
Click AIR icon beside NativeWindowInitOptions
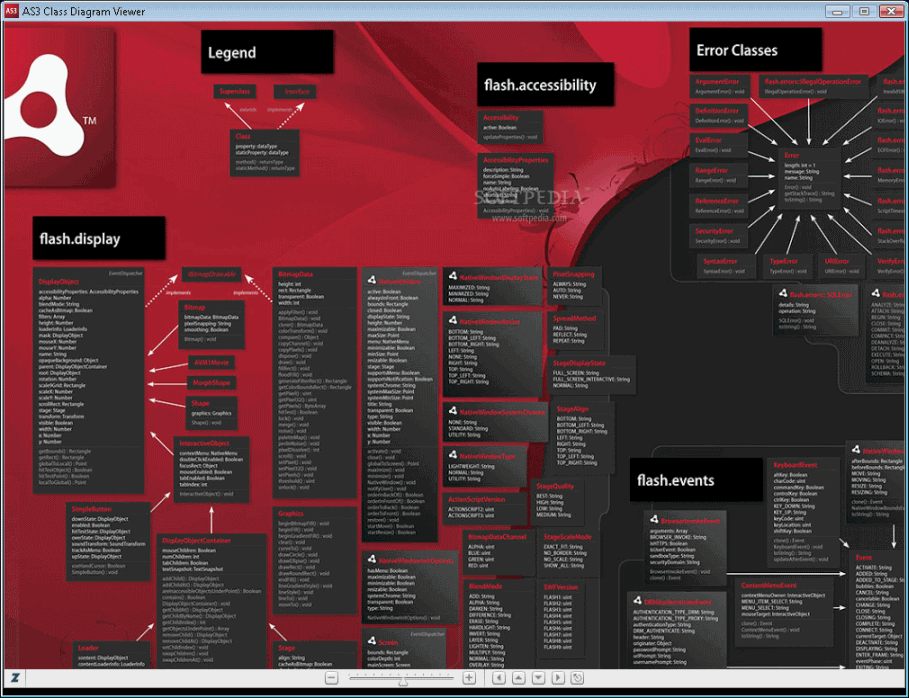pyautogui.click(x=372, y=559)
